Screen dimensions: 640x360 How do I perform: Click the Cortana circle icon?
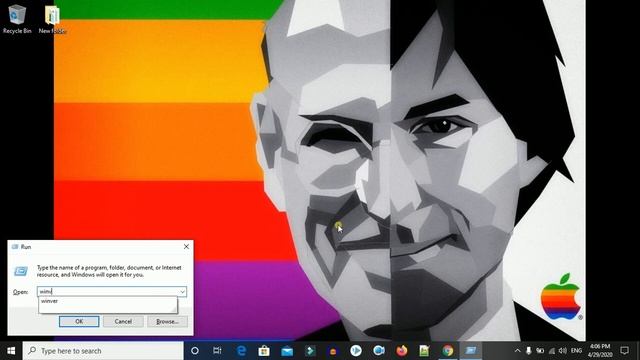[195, 351]
